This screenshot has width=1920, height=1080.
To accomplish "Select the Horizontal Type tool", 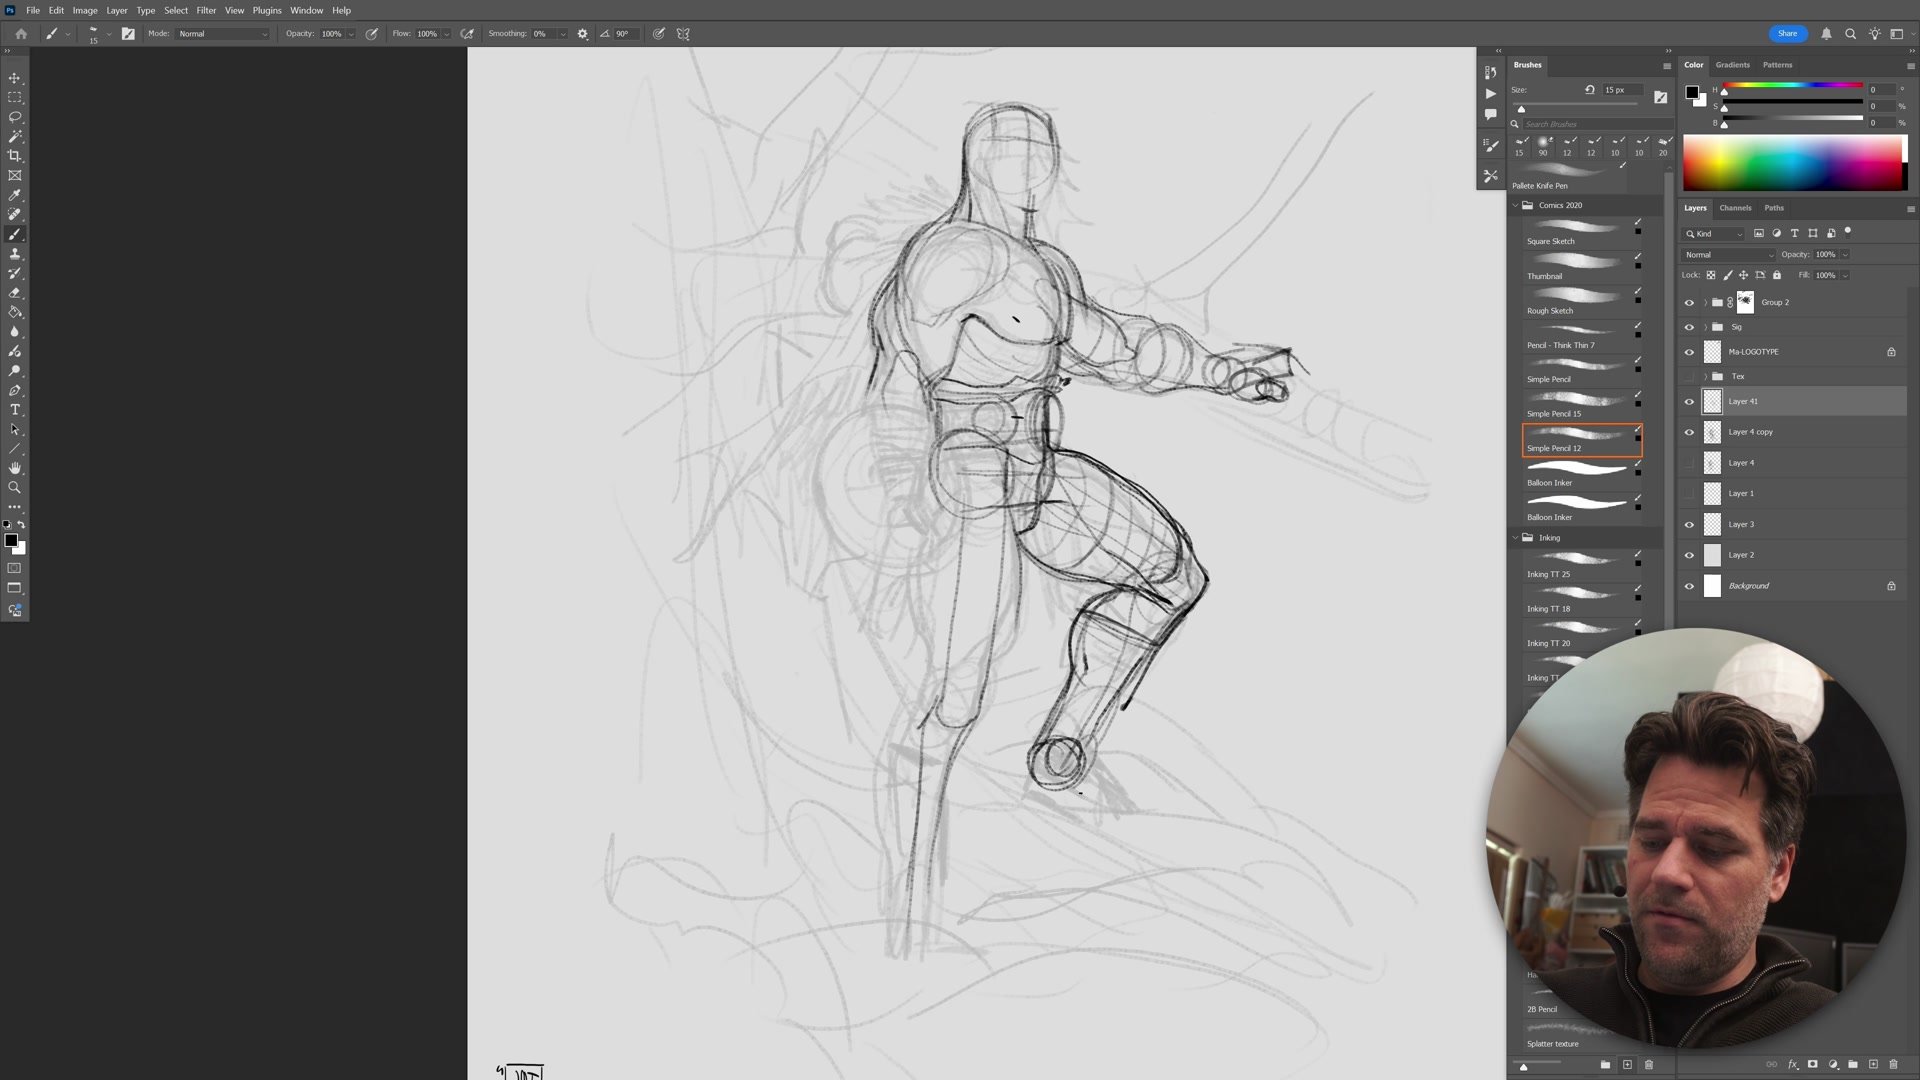I will click(x=14, y=410).
